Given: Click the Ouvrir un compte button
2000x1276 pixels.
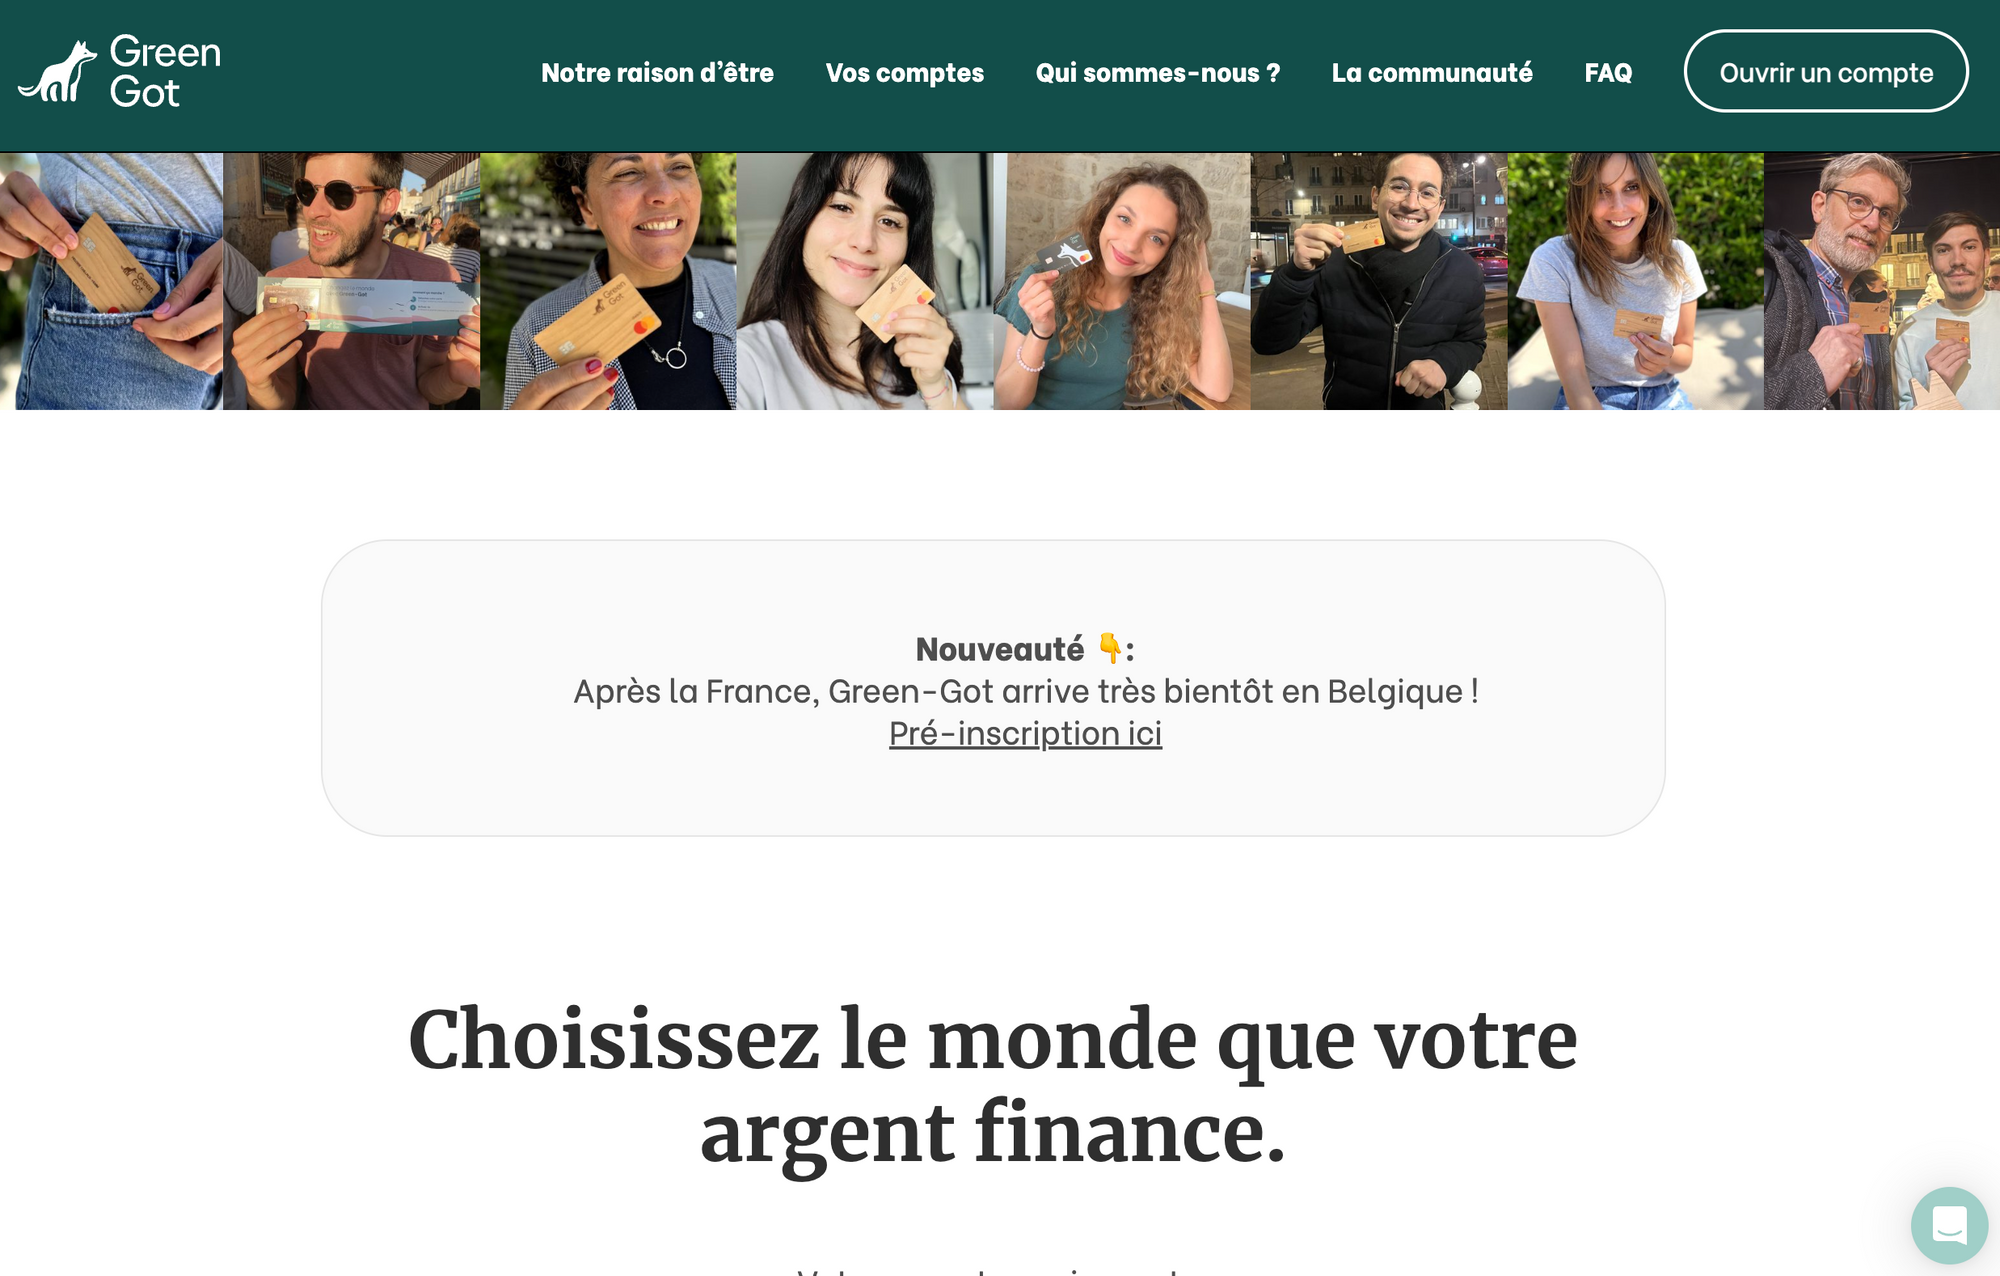Looking at the screenshot, I should click(x=1826, y=71).
